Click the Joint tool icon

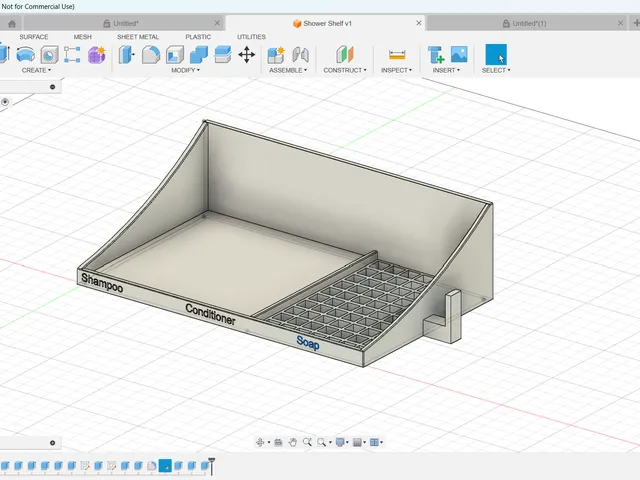300,55
